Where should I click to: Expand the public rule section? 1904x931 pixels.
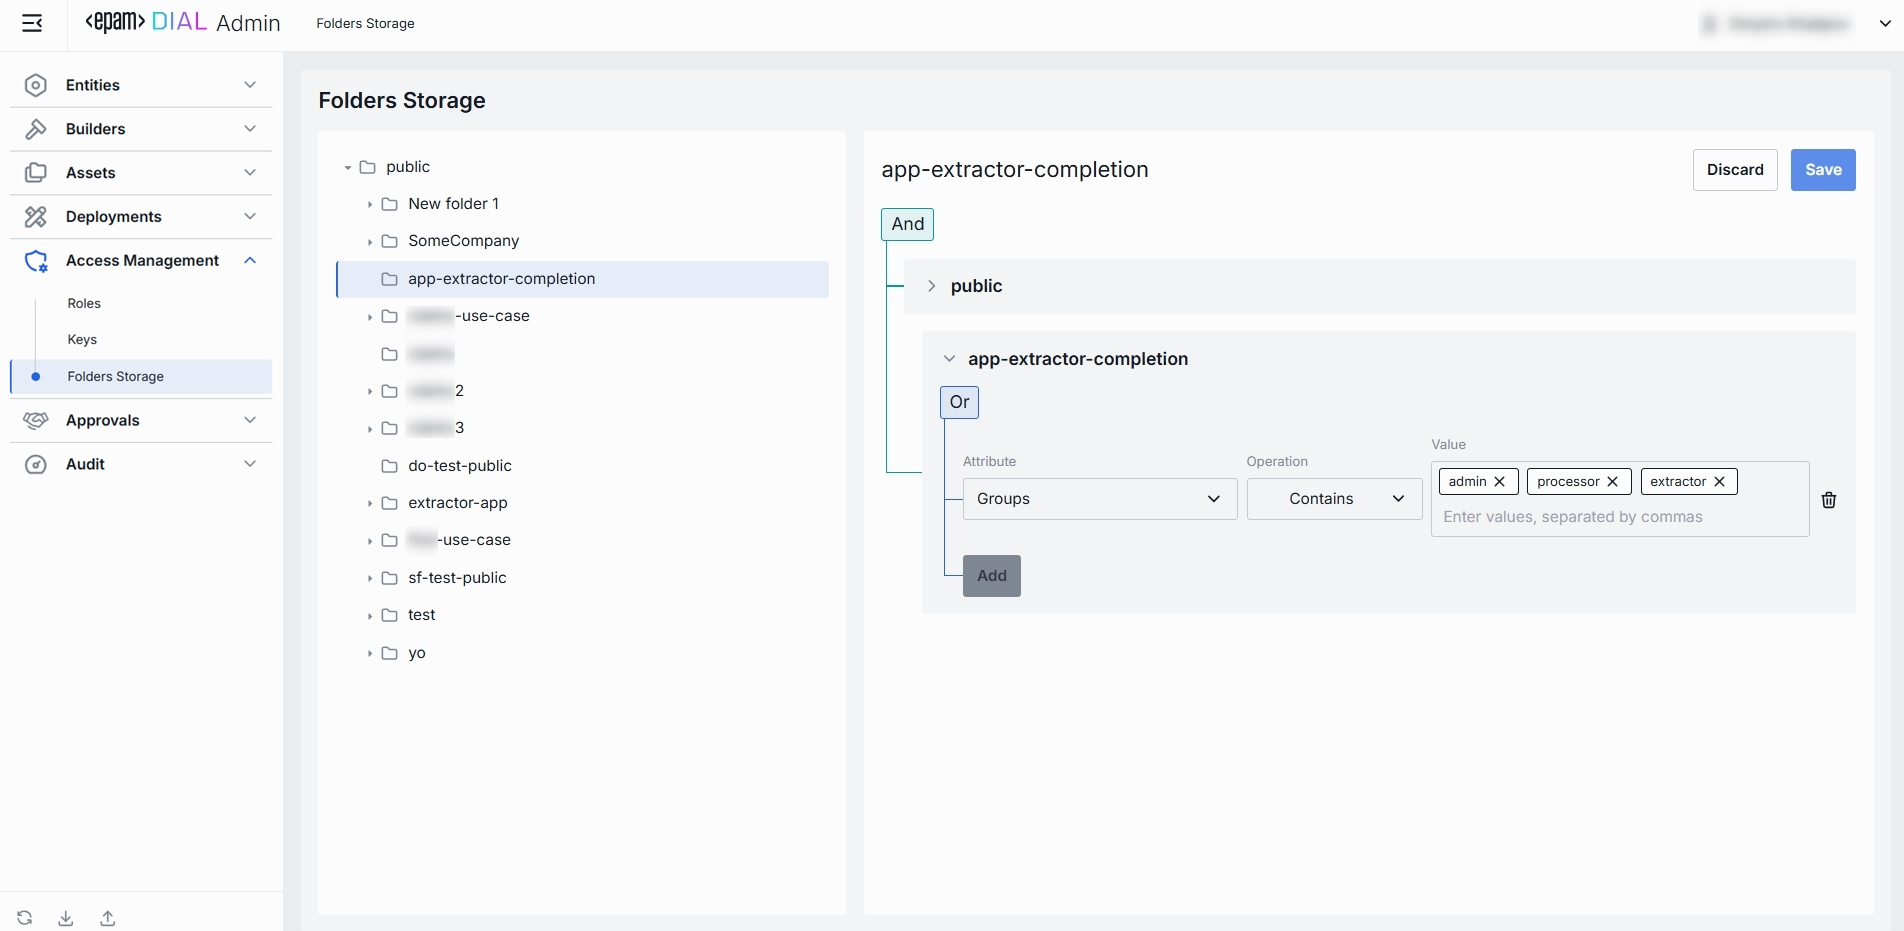tap(931, 286)
